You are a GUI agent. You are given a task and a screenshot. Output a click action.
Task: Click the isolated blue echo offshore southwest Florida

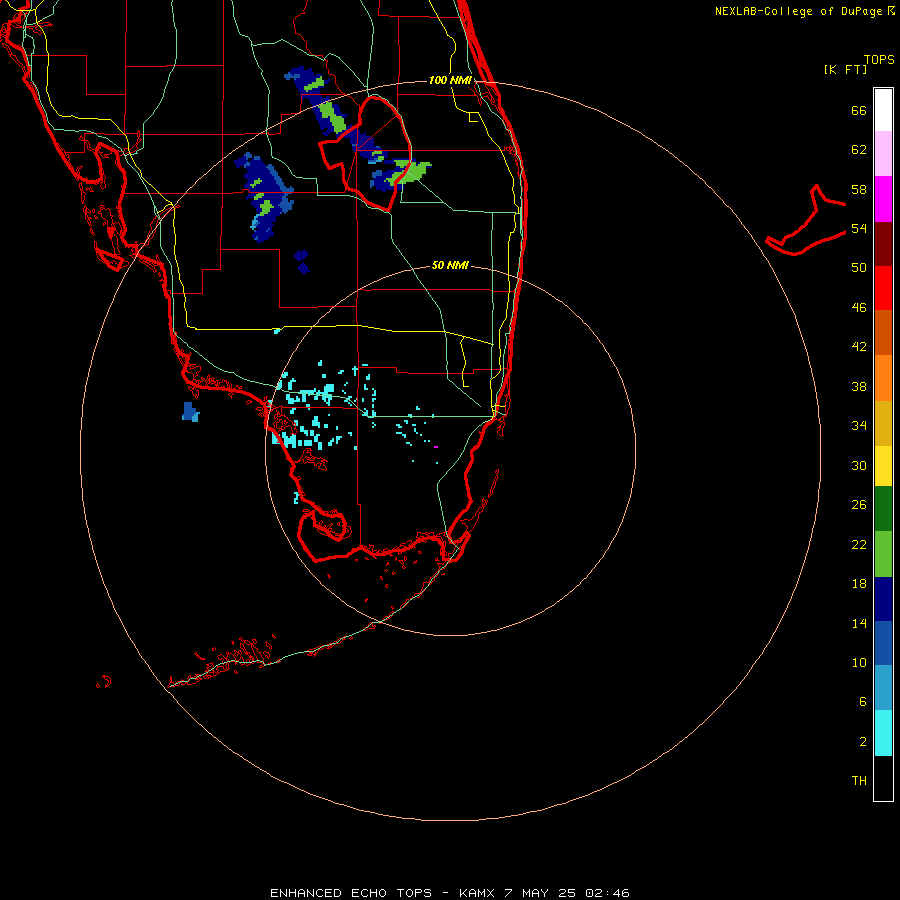pos(190,412)
